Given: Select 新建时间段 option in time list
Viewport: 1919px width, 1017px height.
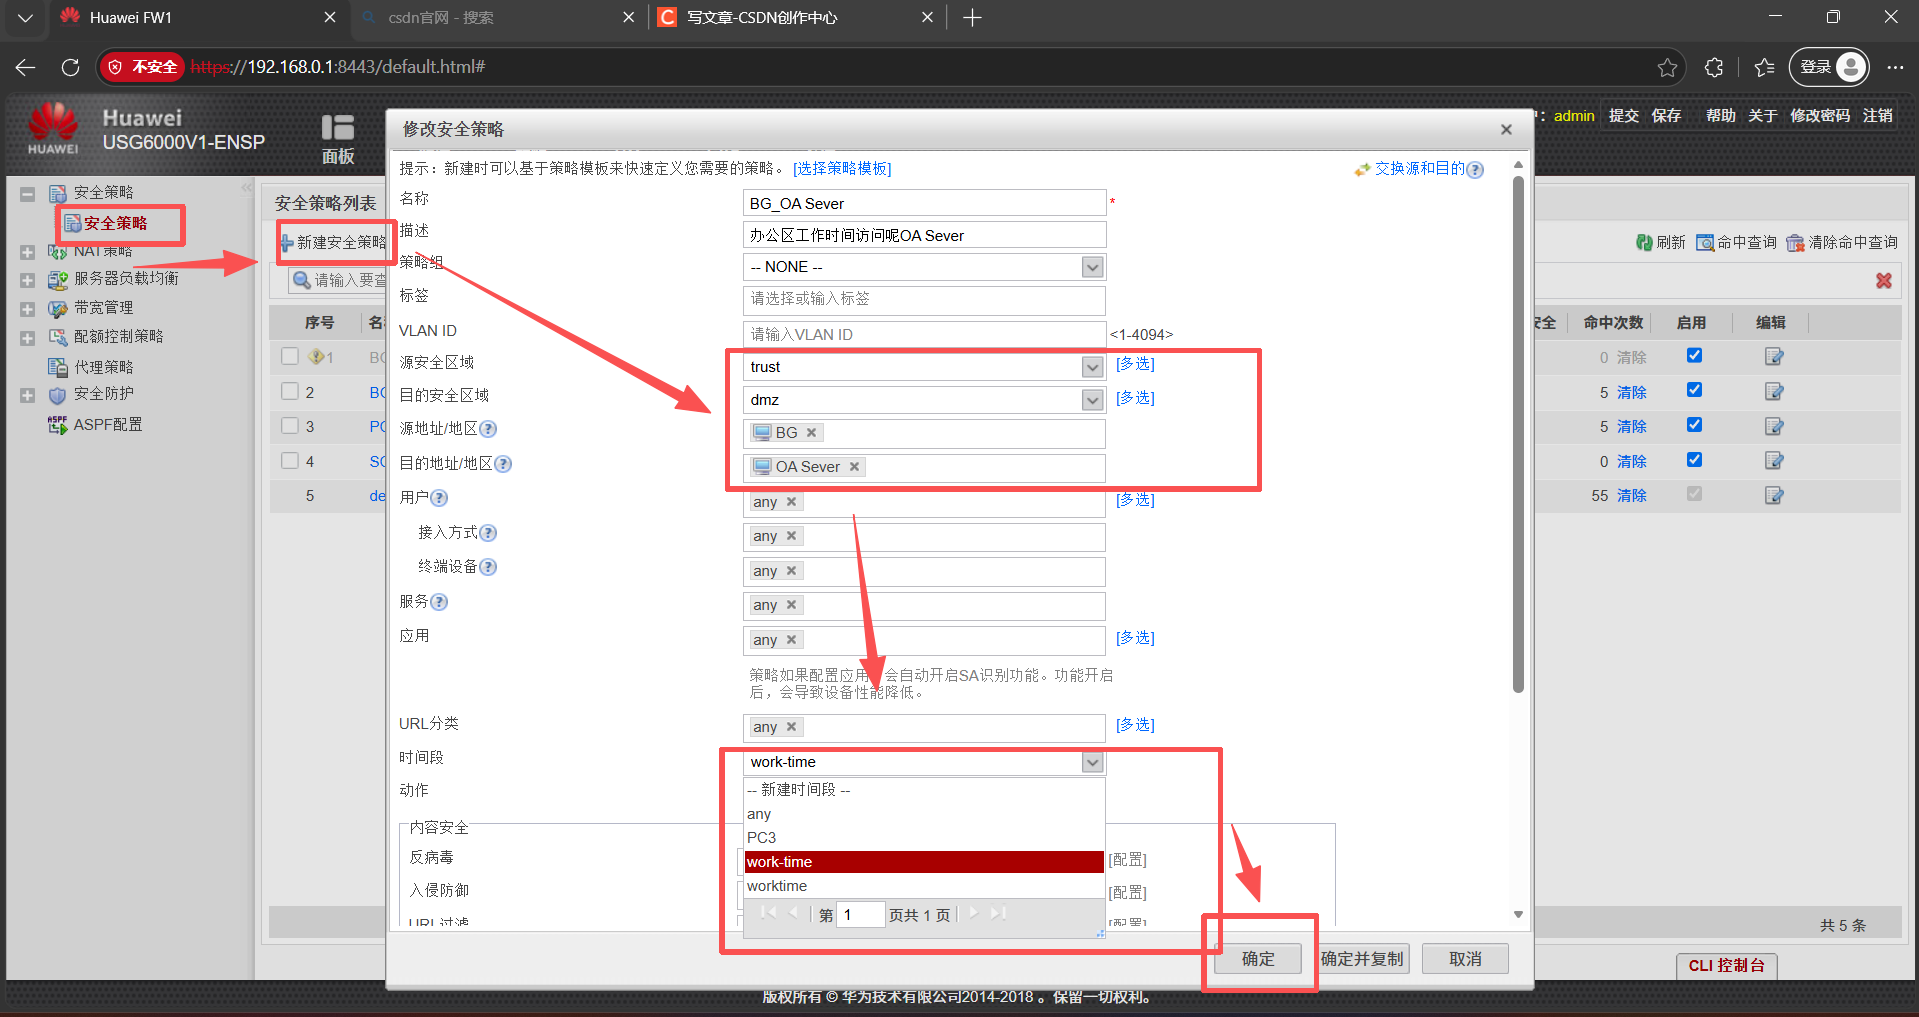Looking at the screenshot, I should tap(924, 790).
